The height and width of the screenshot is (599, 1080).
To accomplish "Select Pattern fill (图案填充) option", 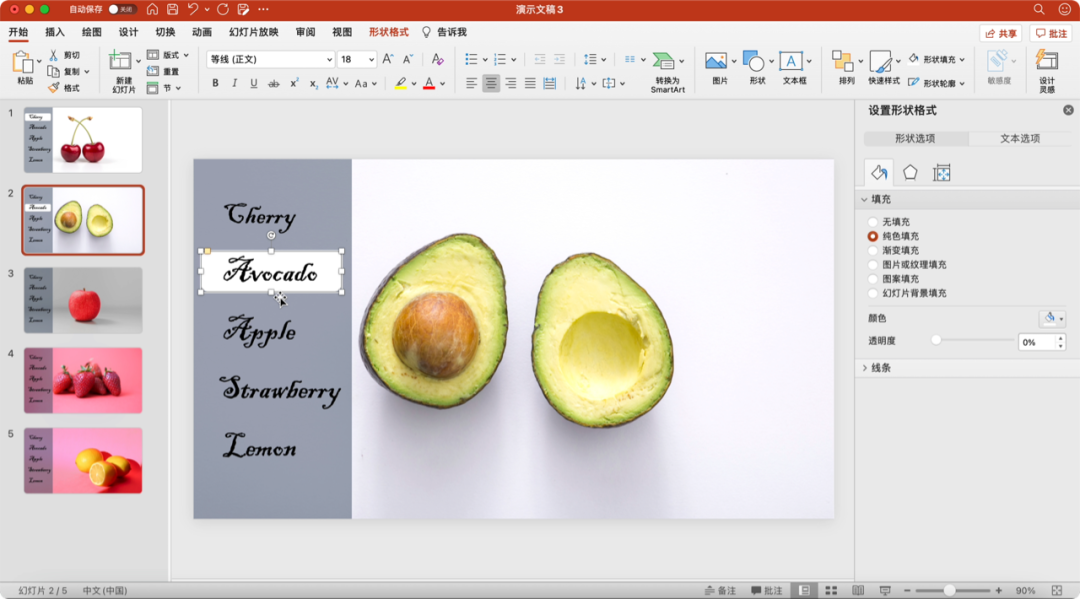I will pos(873,279).
